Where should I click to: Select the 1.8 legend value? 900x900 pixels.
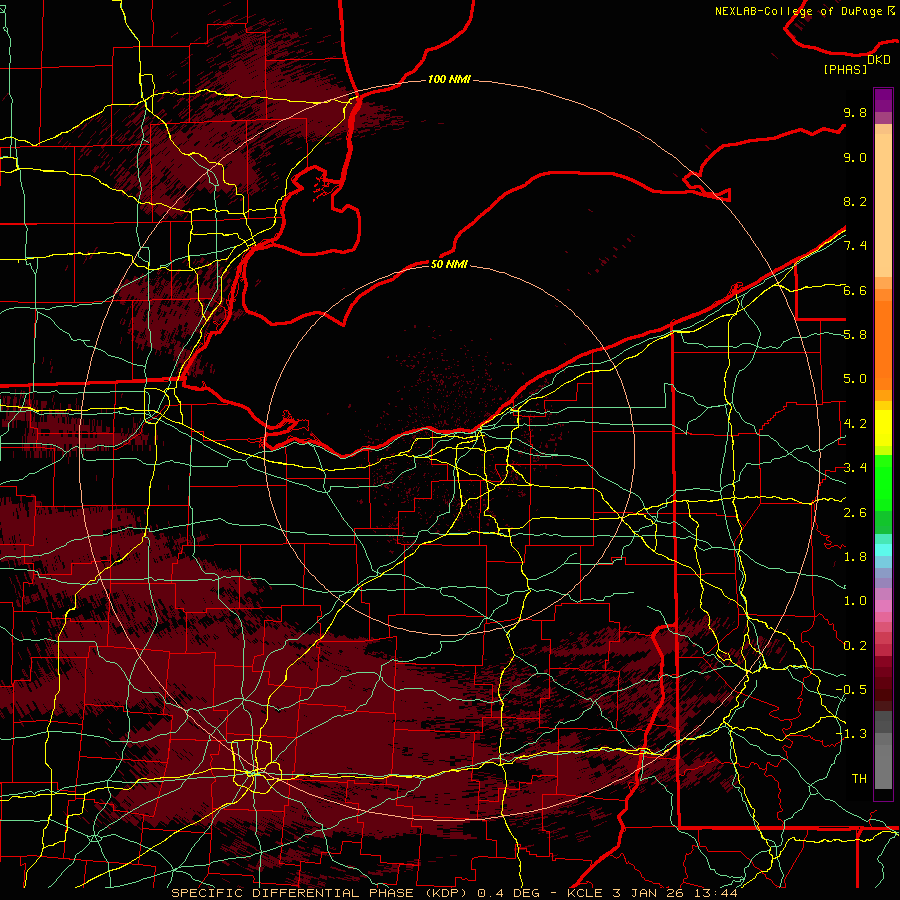pyautogui.click(x=855, y=557)
